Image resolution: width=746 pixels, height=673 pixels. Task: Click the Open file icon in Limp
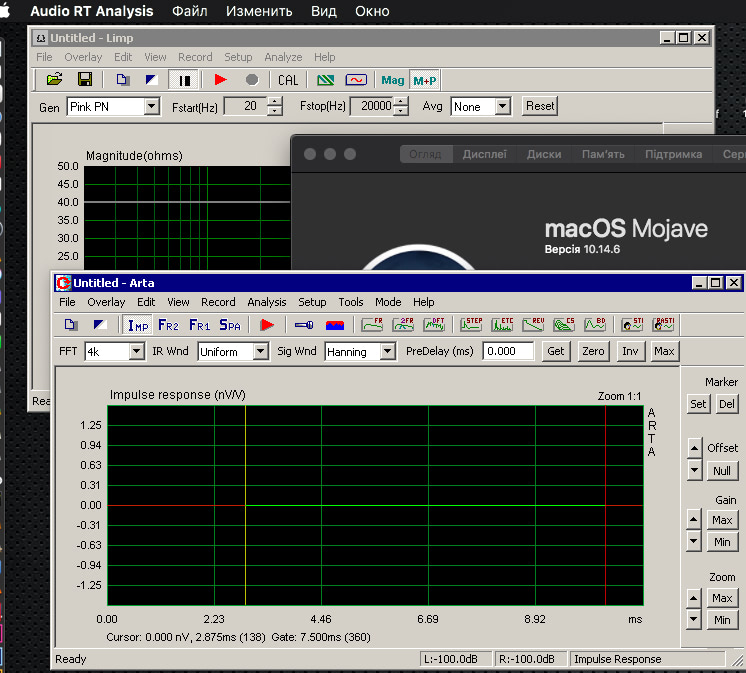(54, 80)
